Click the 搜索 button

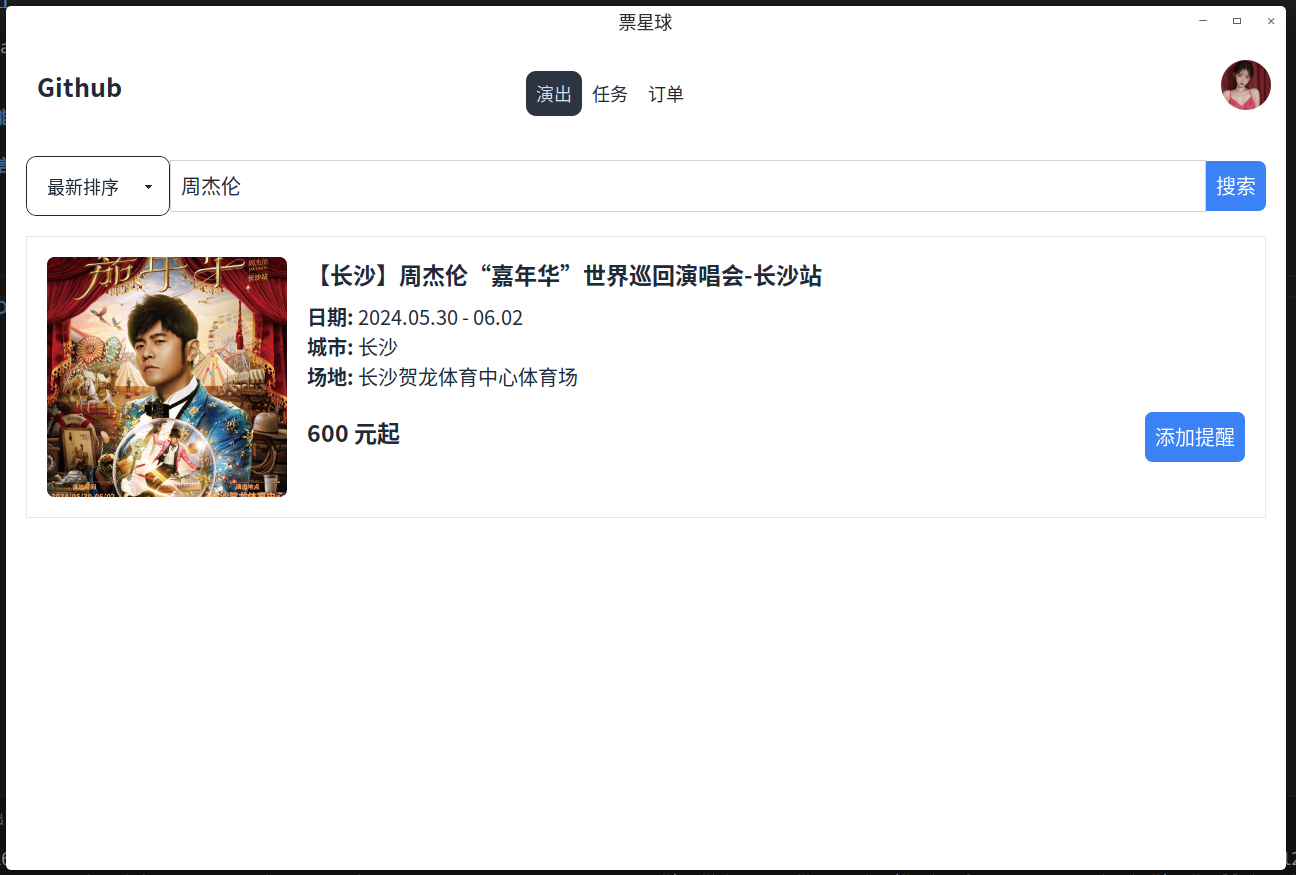(1236, 186)
